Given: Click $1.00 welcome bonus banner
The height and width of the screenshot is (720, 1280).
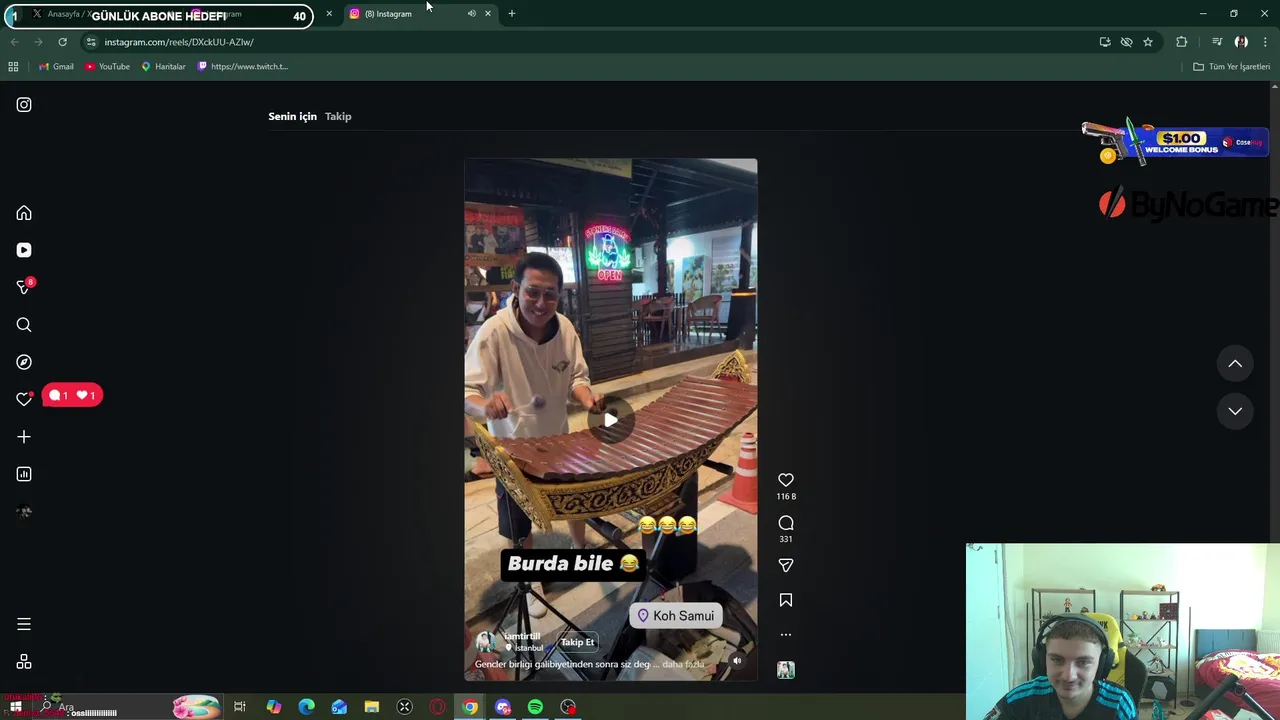Looking at the screenshot, I should click(x=1175, y=142).
